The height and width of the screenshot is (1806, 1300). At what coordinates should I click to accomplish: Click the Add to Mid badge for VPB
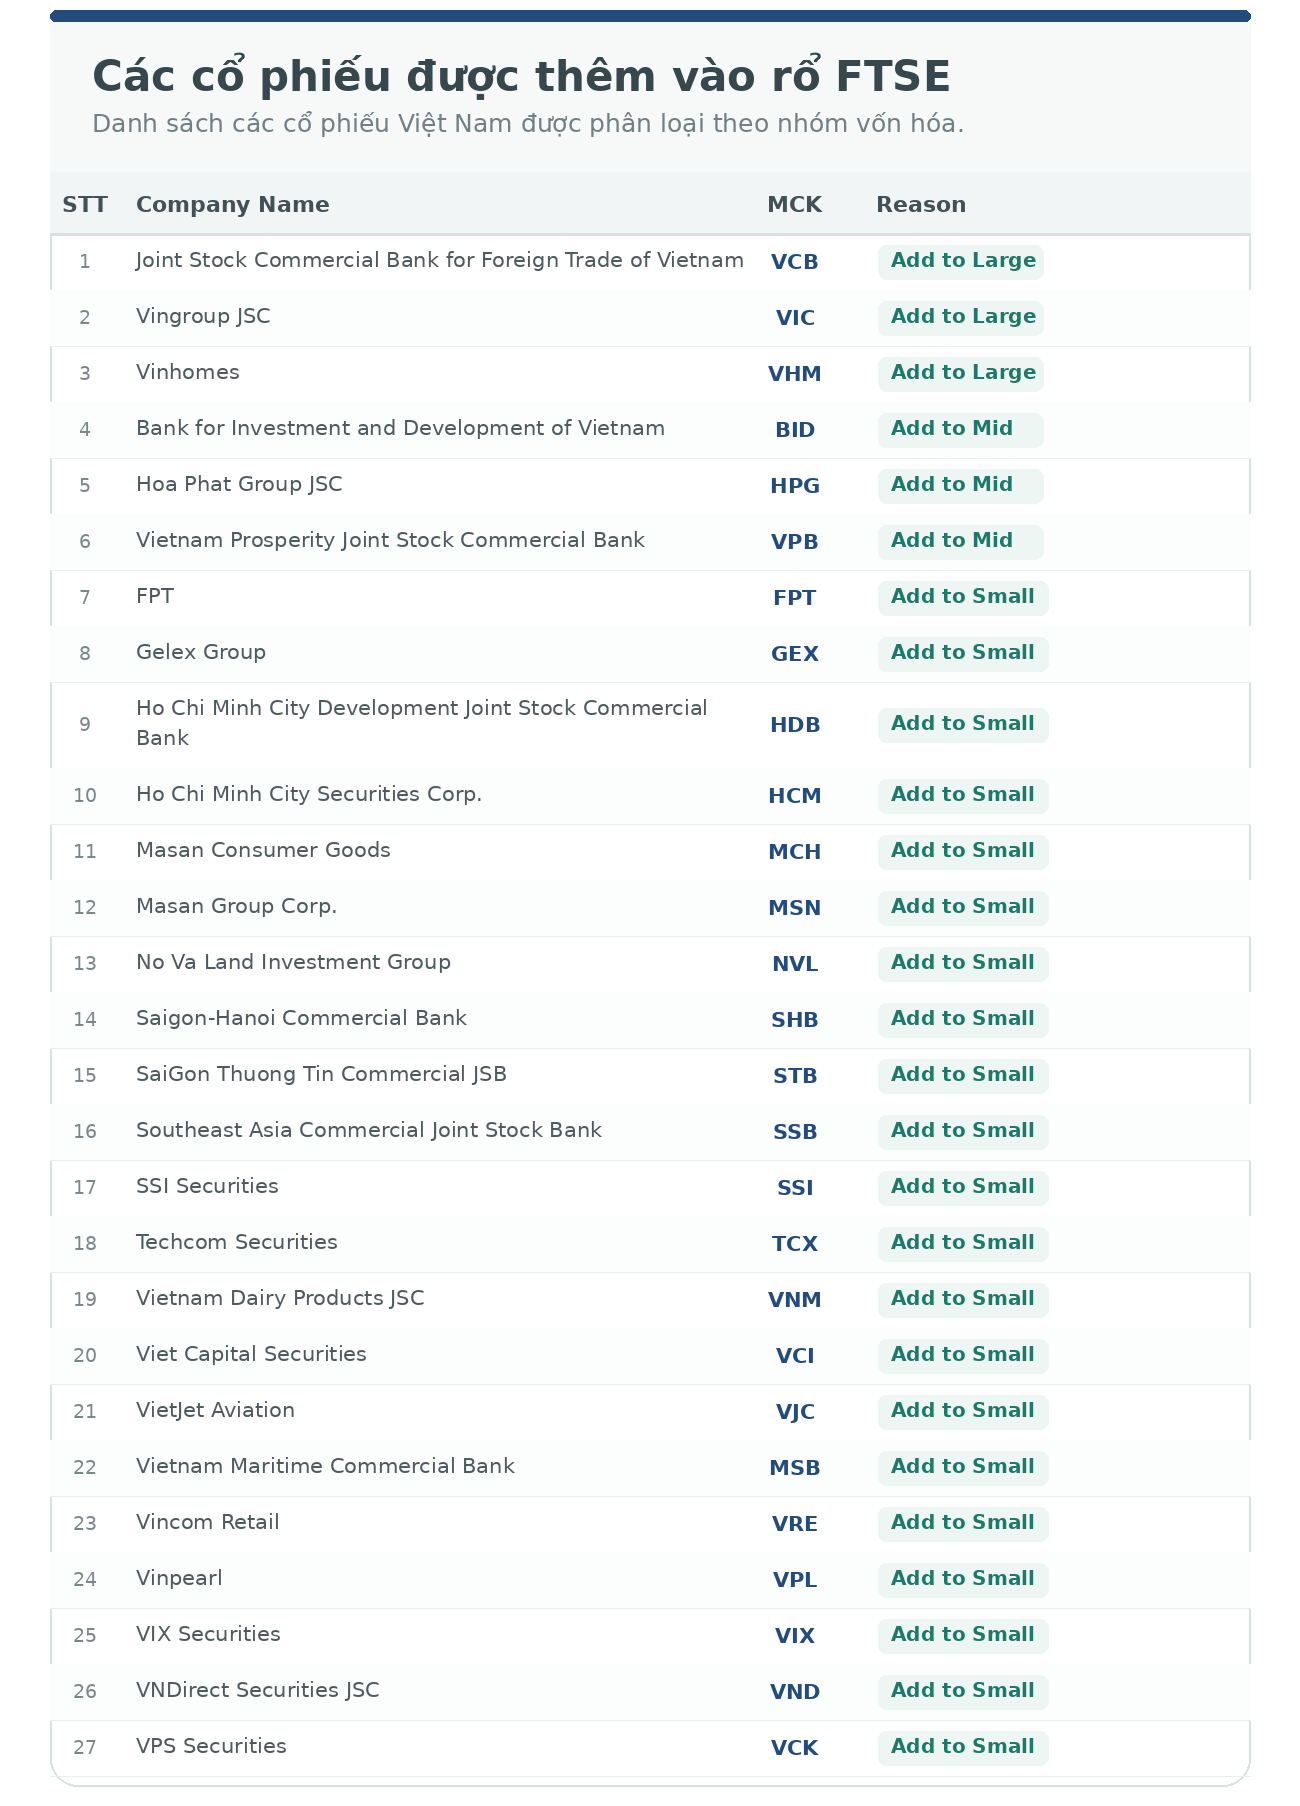click(x=960, y=541)
